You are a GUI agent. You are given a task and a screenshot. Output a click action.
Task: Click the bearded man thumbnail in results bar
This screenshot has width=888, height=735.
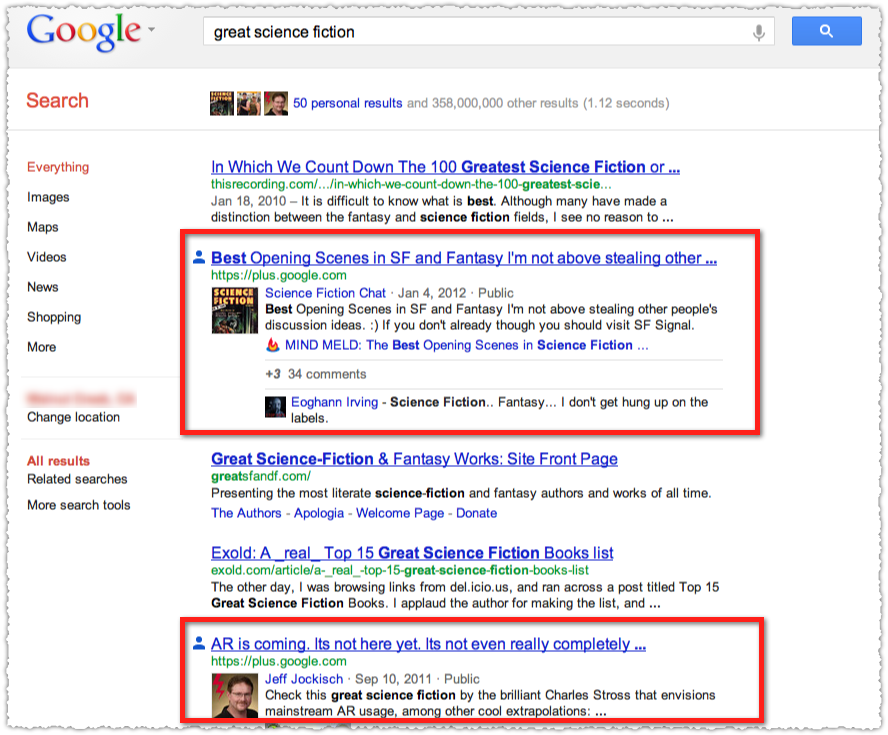(276, 103)
